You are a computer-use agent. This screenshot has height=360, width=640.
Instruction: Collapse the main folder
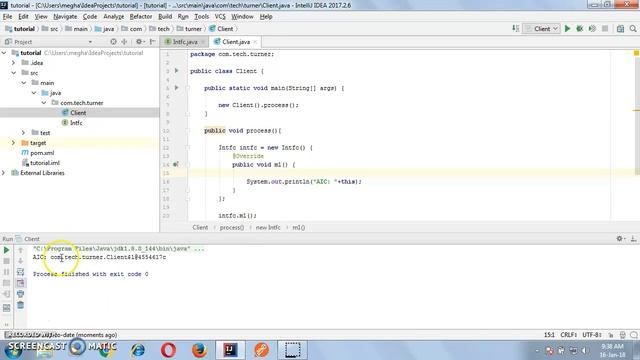(x=24, y=83)
